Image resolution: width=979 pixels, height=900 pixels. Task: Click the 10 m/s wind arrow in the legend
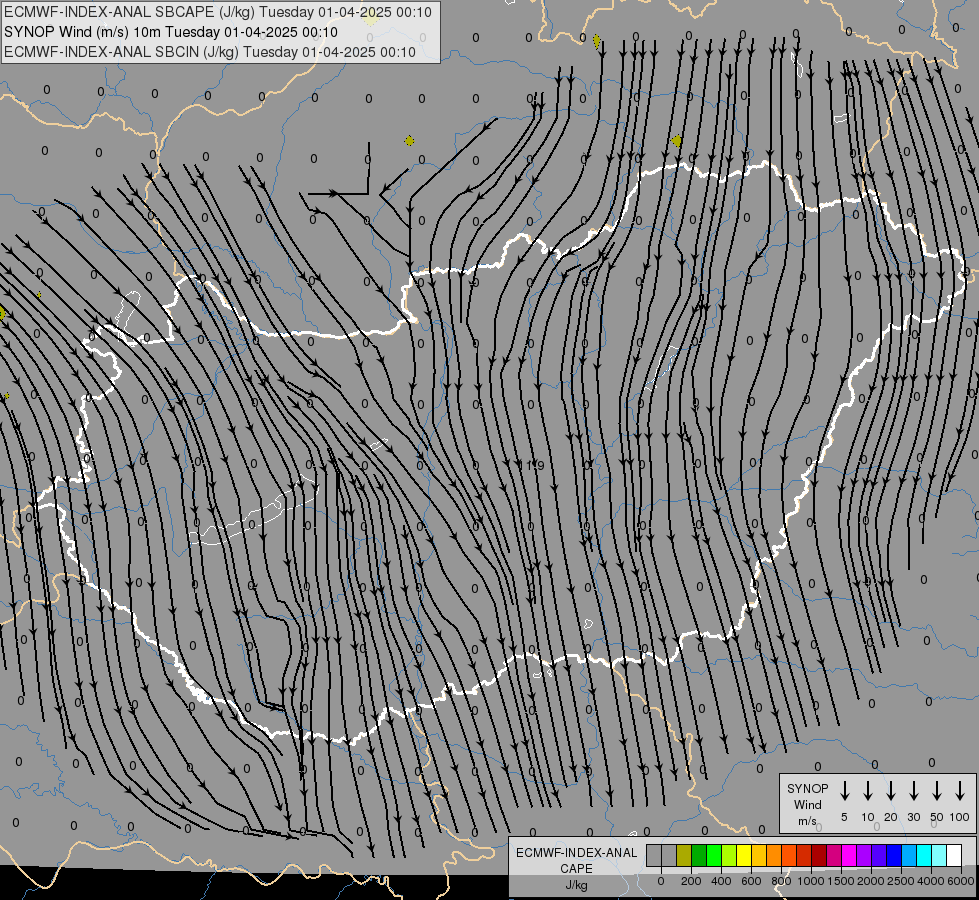[867, 791]
